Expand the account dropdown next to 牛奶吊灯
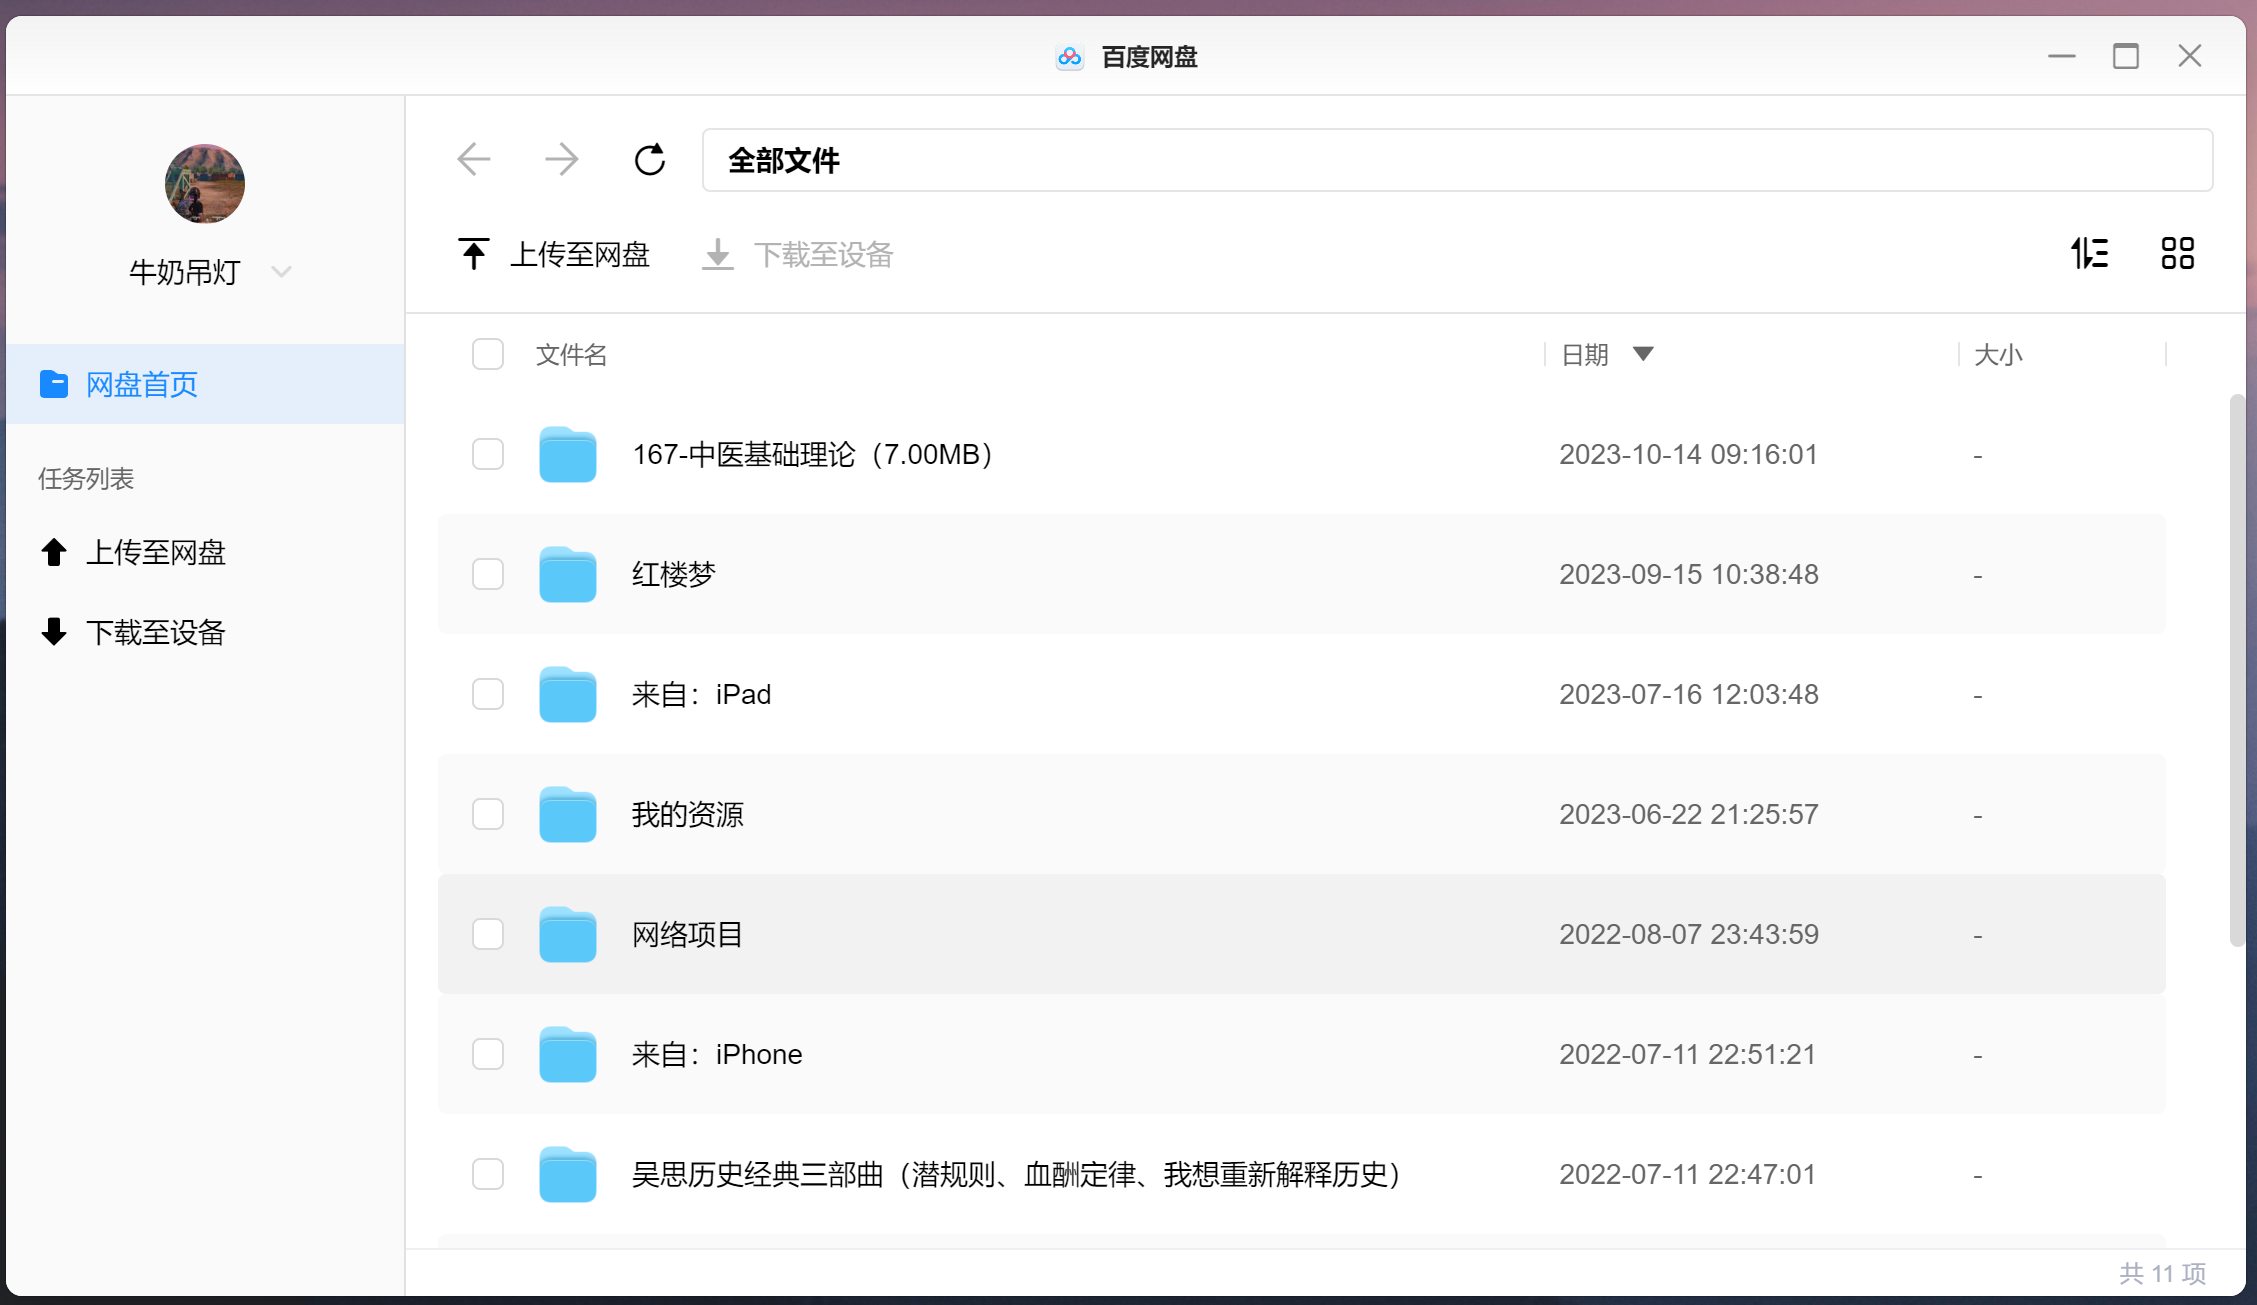Image resolution: width=2257 pixels, height=1305 pixels. point(281,272)
